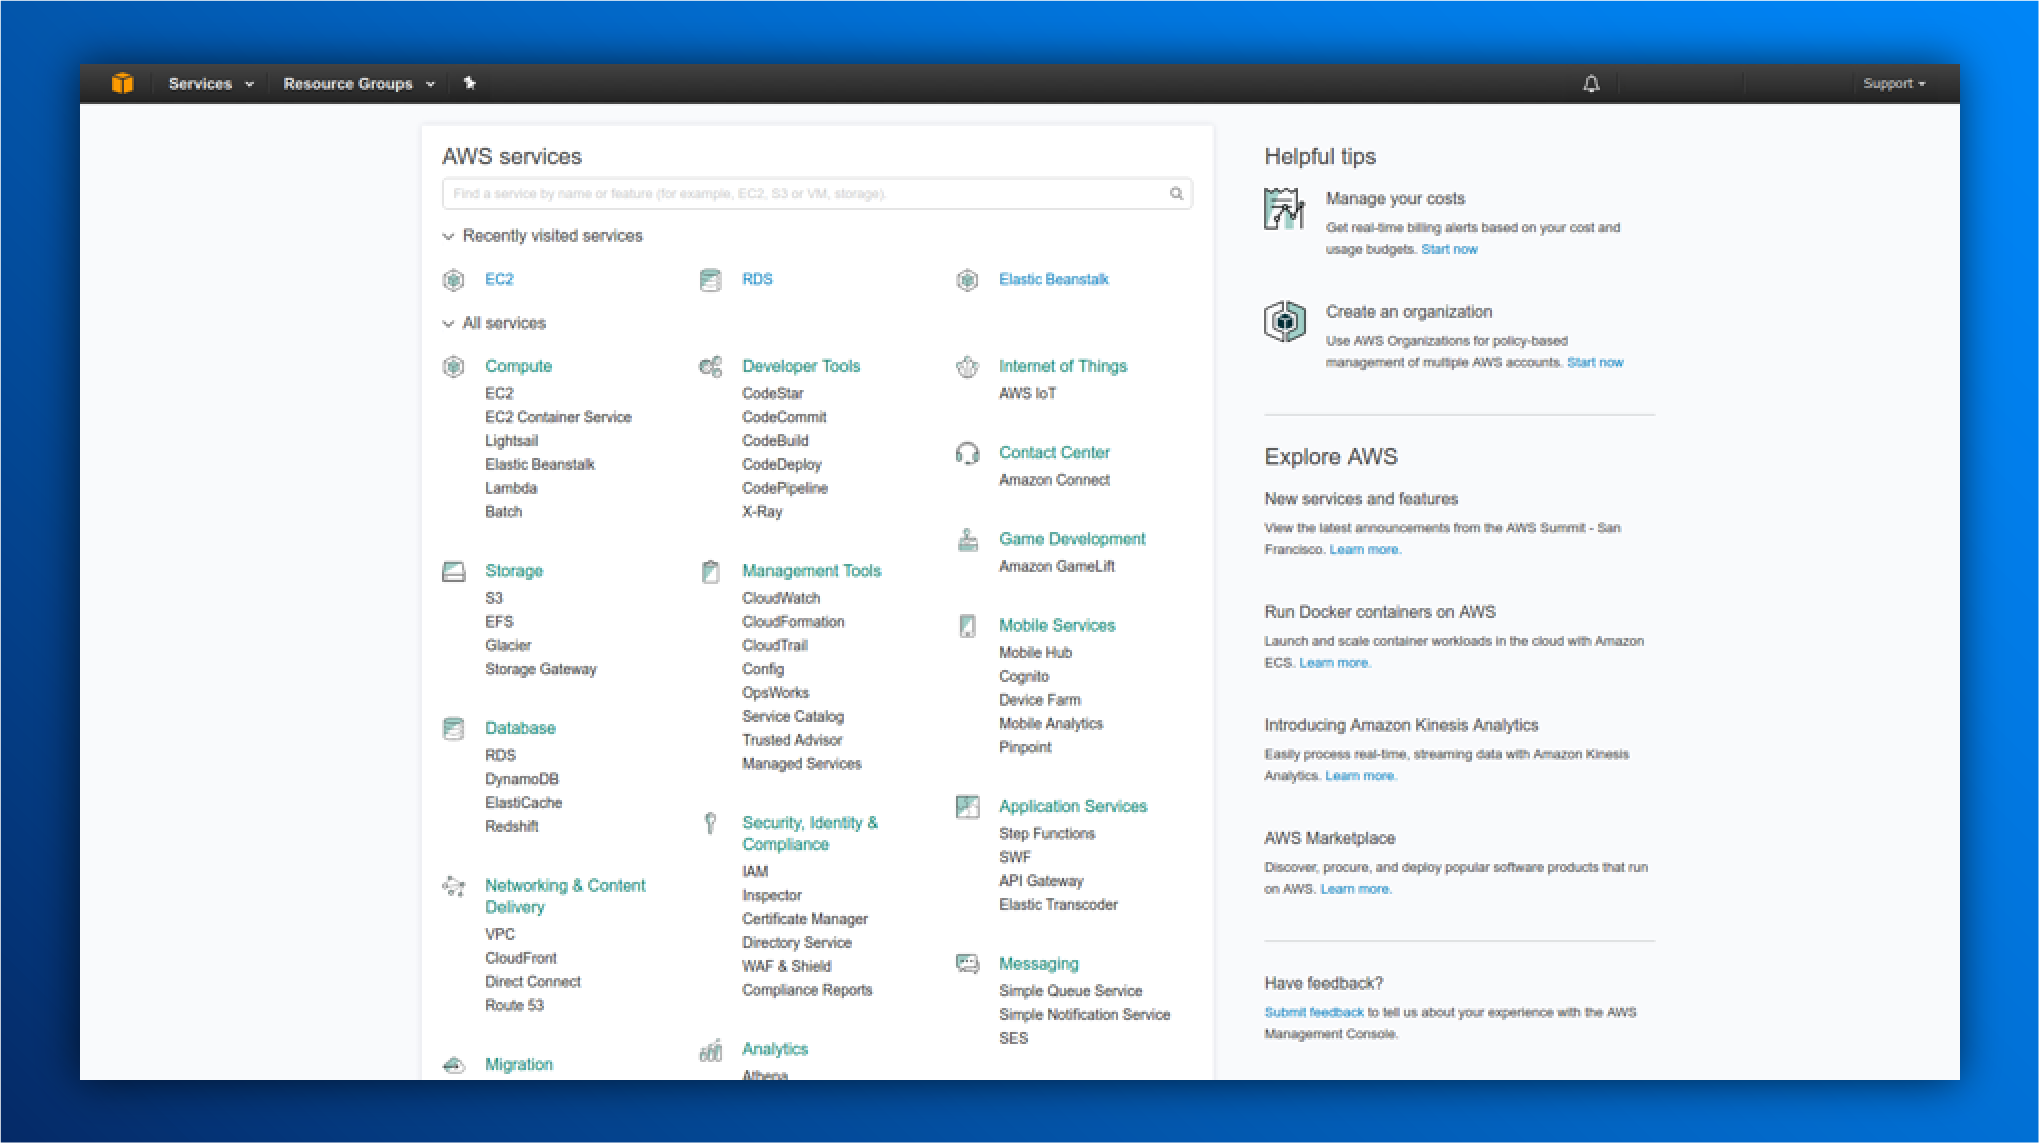Open Cognito under Mobile Services

pyautogui.click(x=1024, y=677)
